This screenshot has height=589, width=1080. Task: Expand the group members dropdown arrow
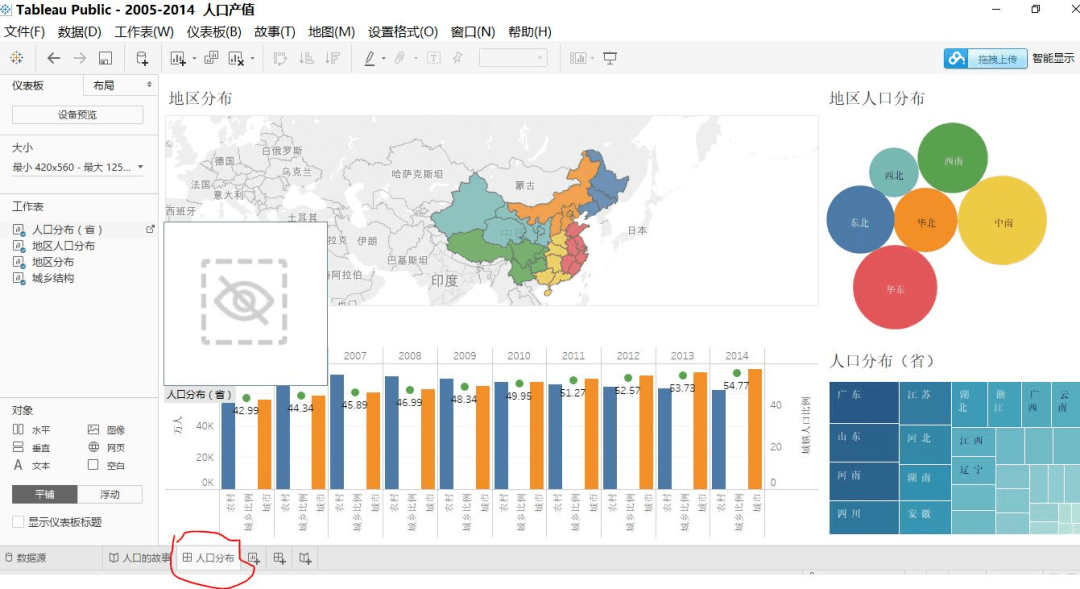tap(415, 59)
